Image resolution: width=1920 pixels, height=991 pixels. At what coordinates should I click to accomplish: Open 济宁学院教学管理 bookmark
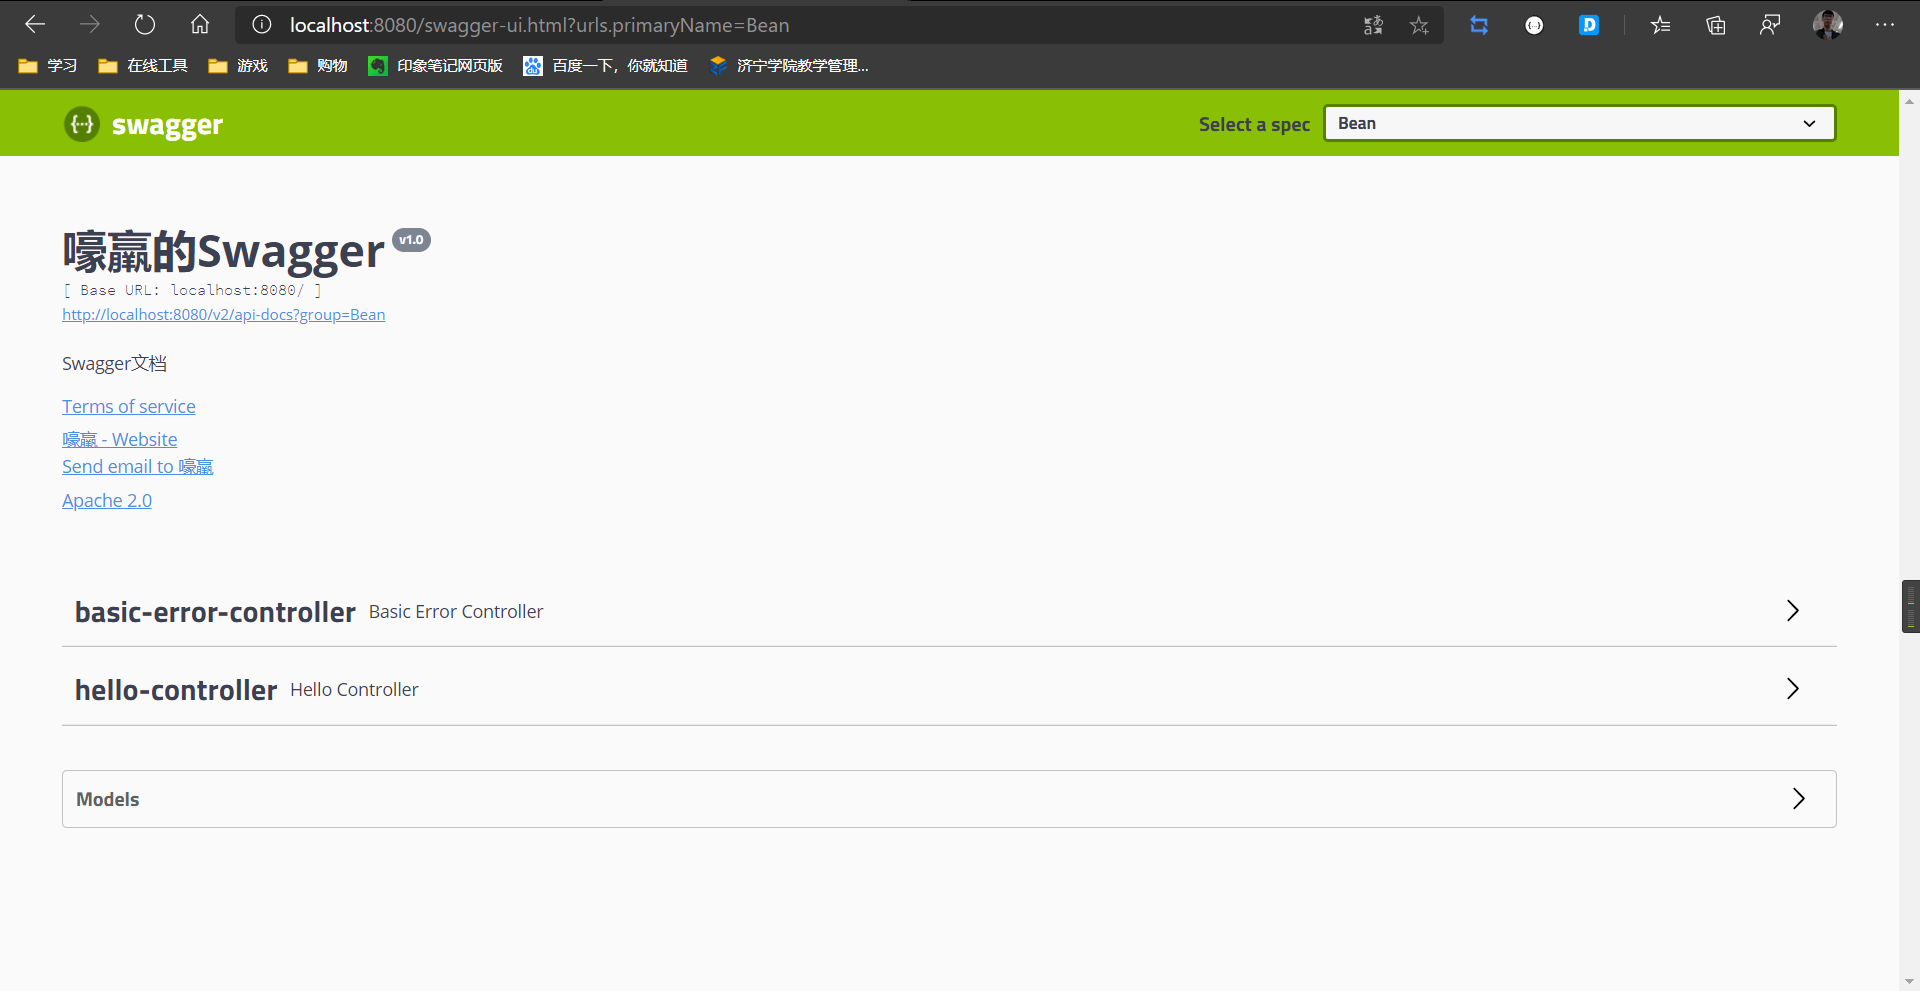tap(788, 66)
